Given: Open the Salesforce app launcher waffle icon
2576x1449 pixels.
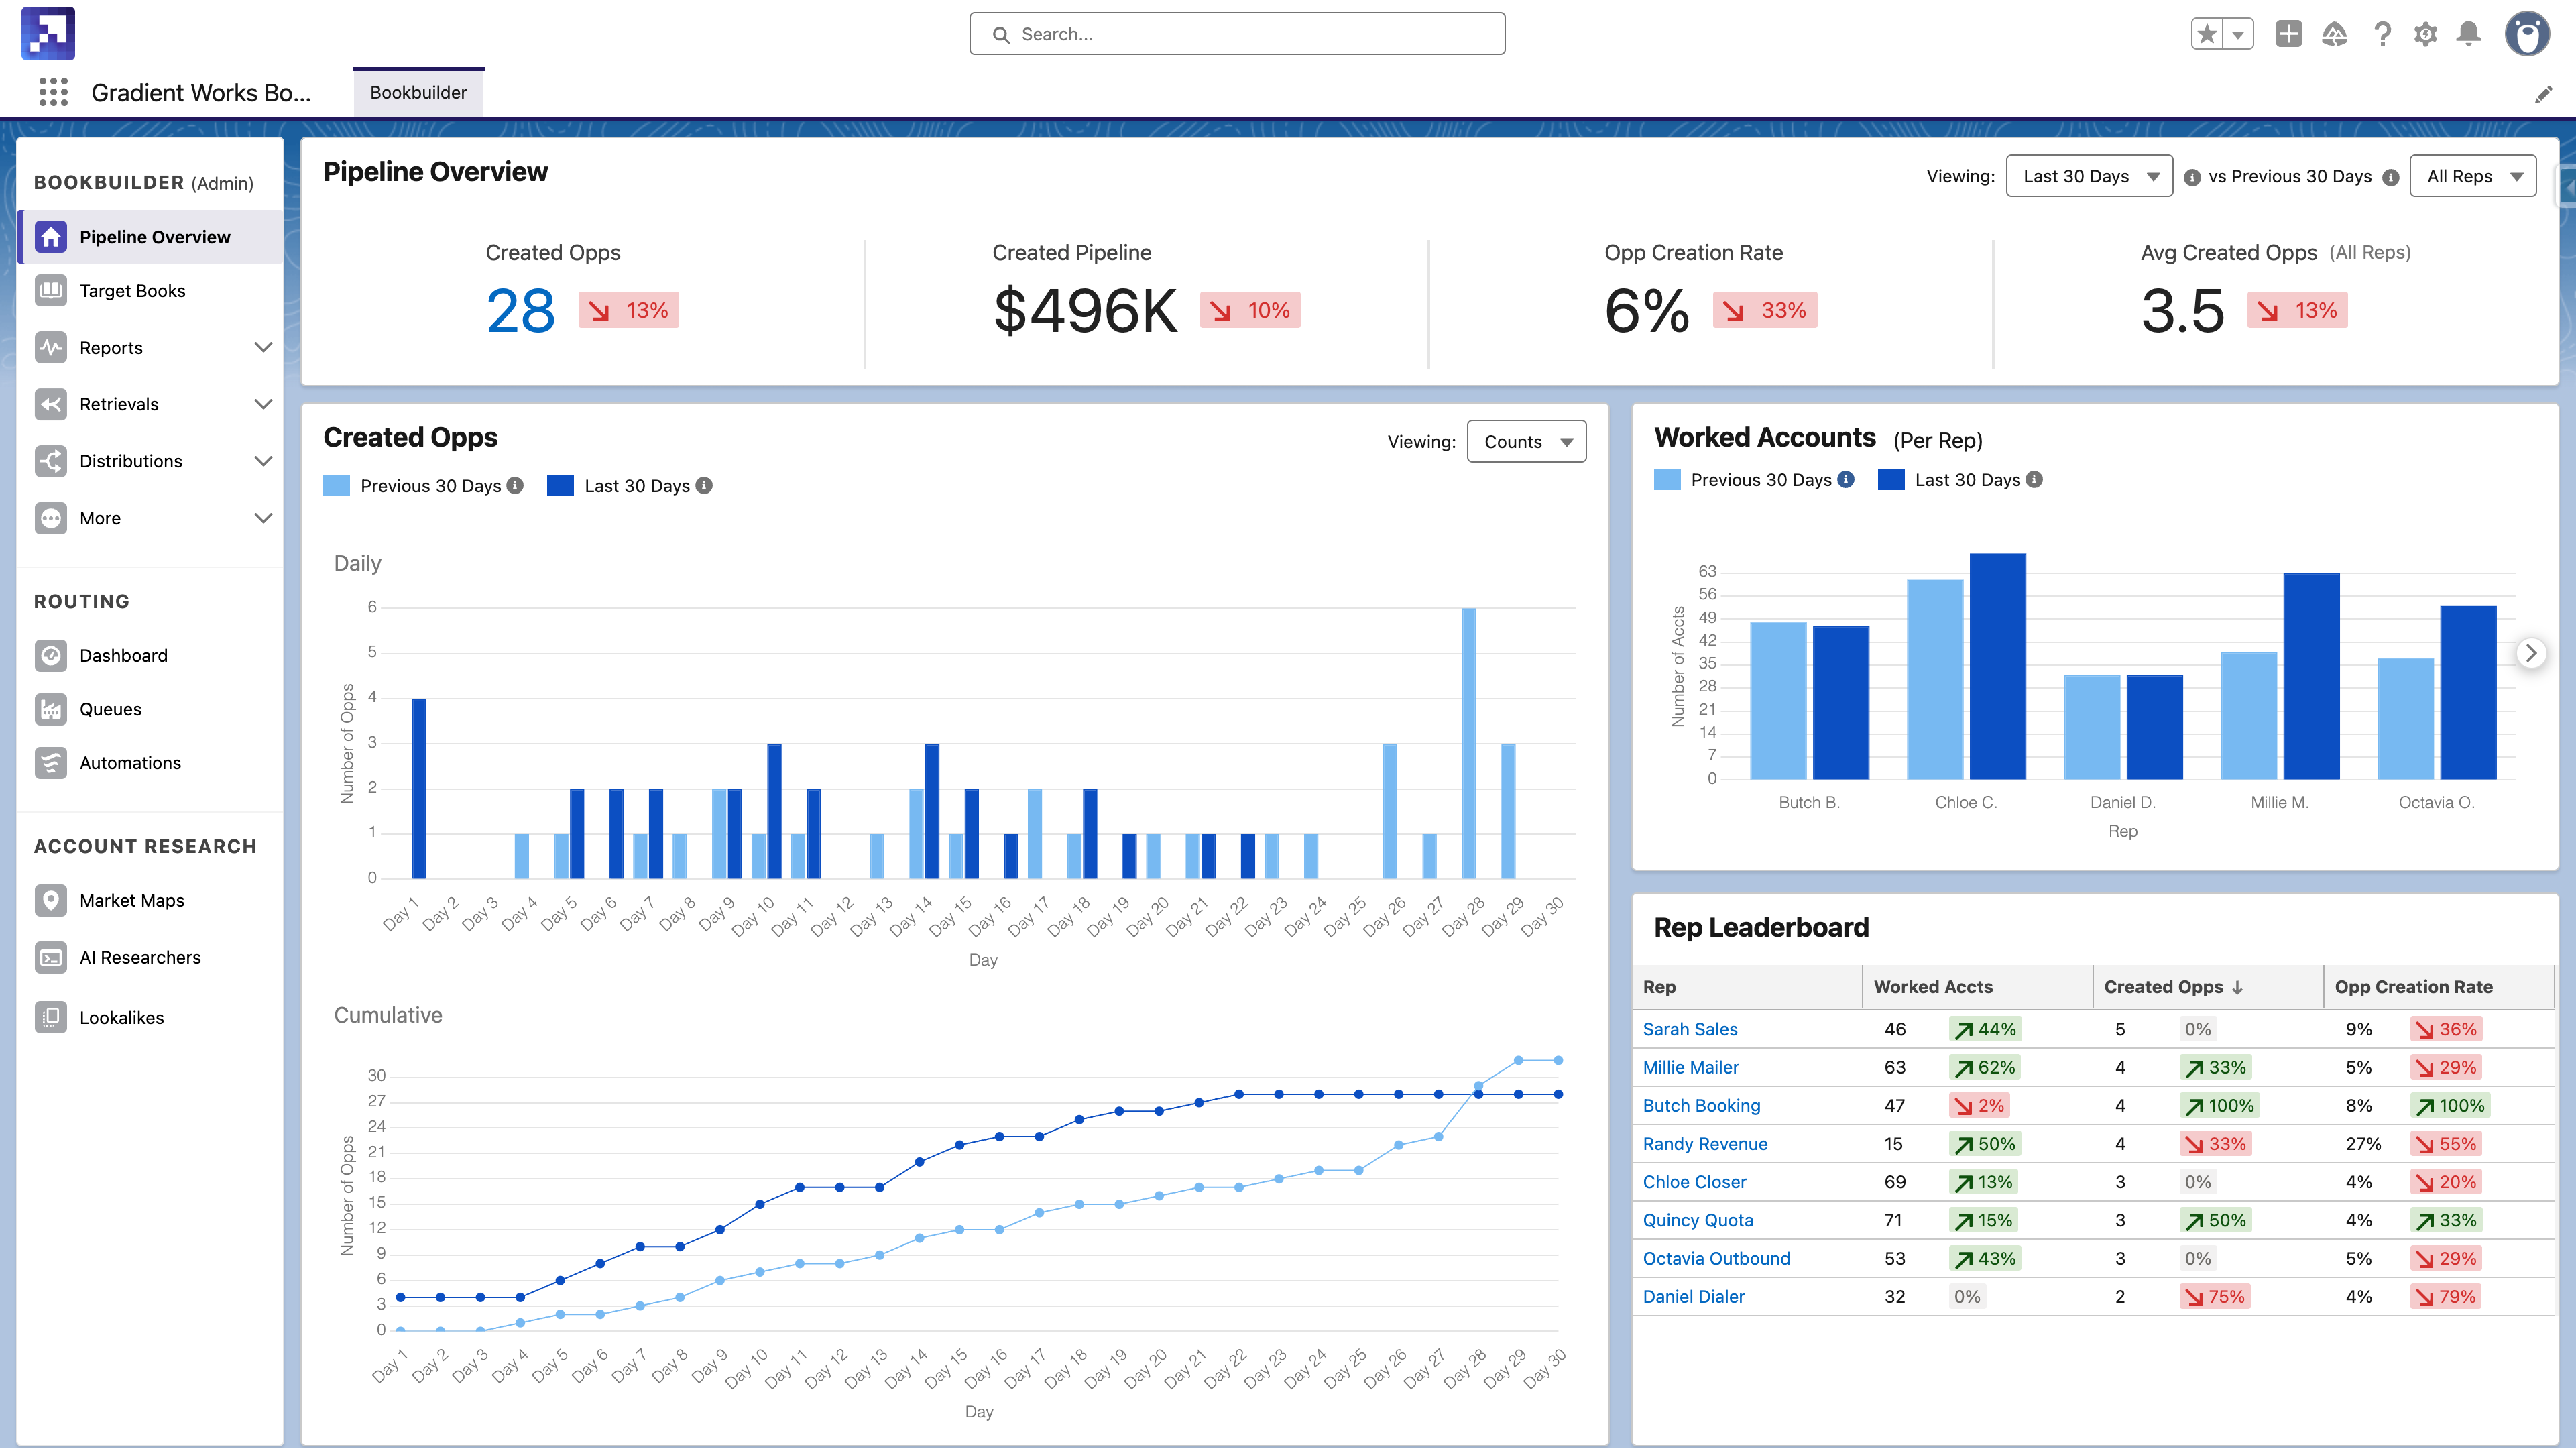Looking at the screenshot, I should tap(53, 92).
